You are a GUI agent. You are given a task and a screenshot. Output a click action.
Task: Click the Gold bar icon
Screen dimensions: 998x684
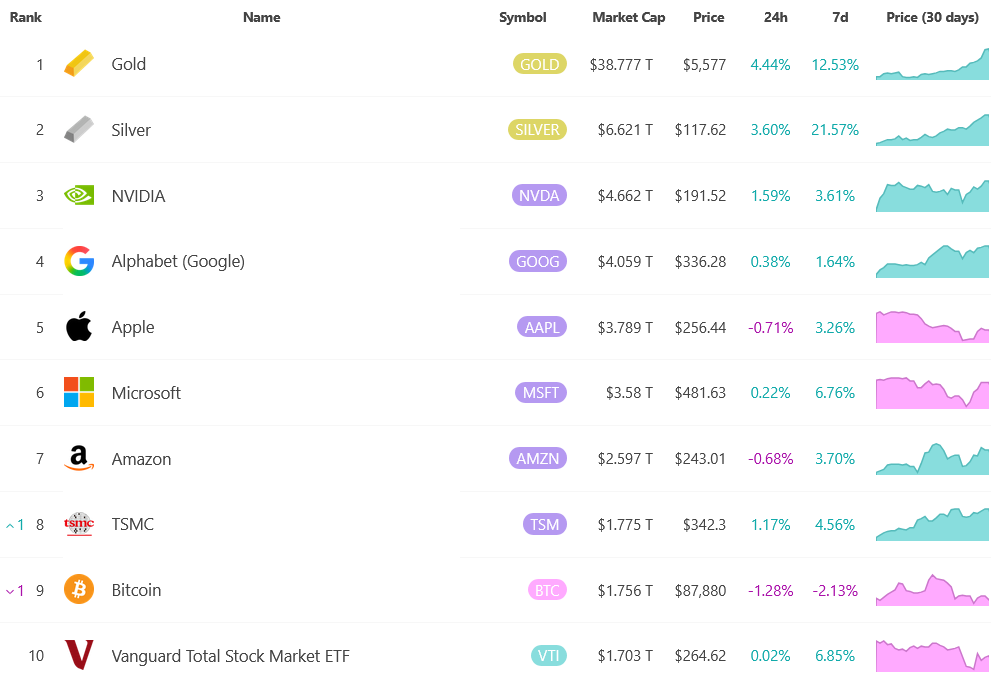(79, 63)
